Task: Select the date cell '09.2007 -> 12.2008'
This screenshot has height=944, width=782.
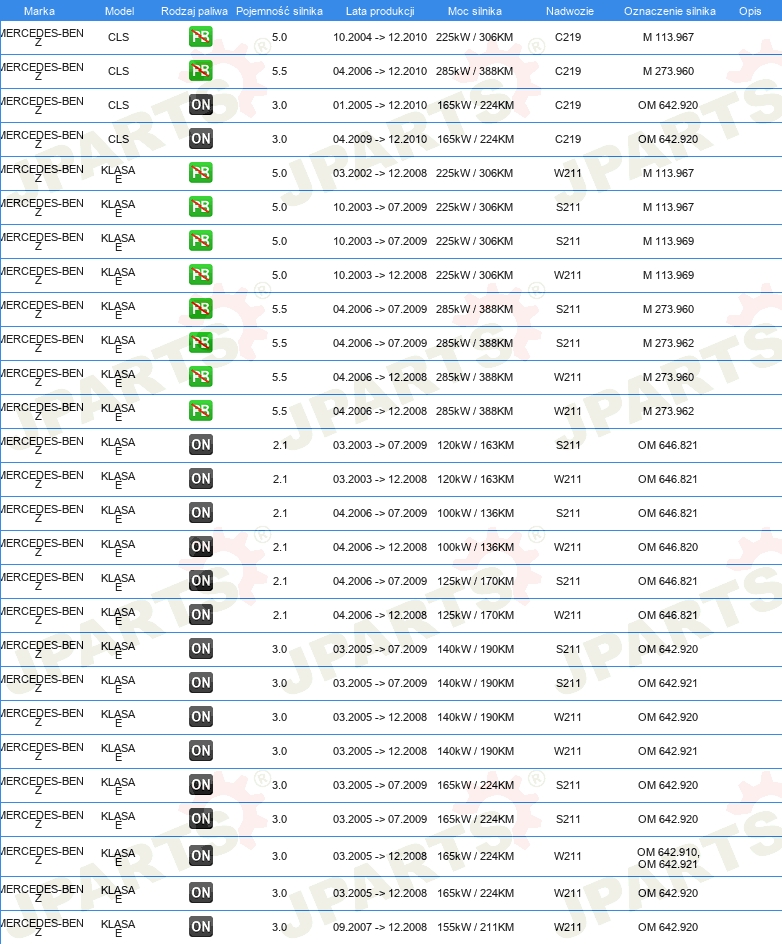Action: click(380, 927)
